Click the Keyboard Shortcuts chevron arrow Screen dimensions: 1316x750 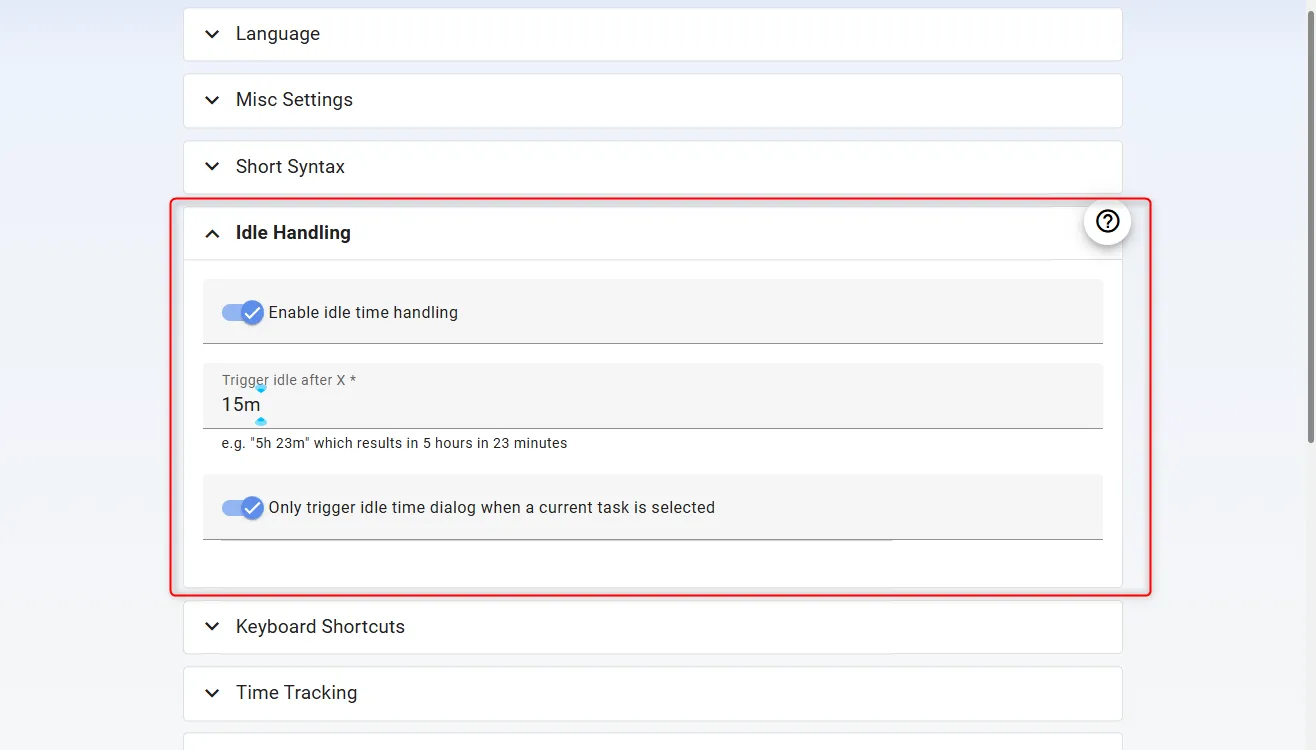[x=212, y=627]
